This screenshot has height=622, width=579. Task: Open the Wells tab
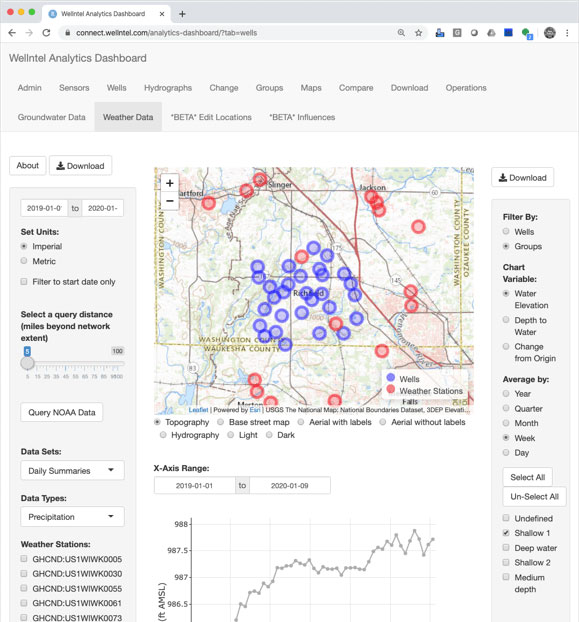point(117,88)
